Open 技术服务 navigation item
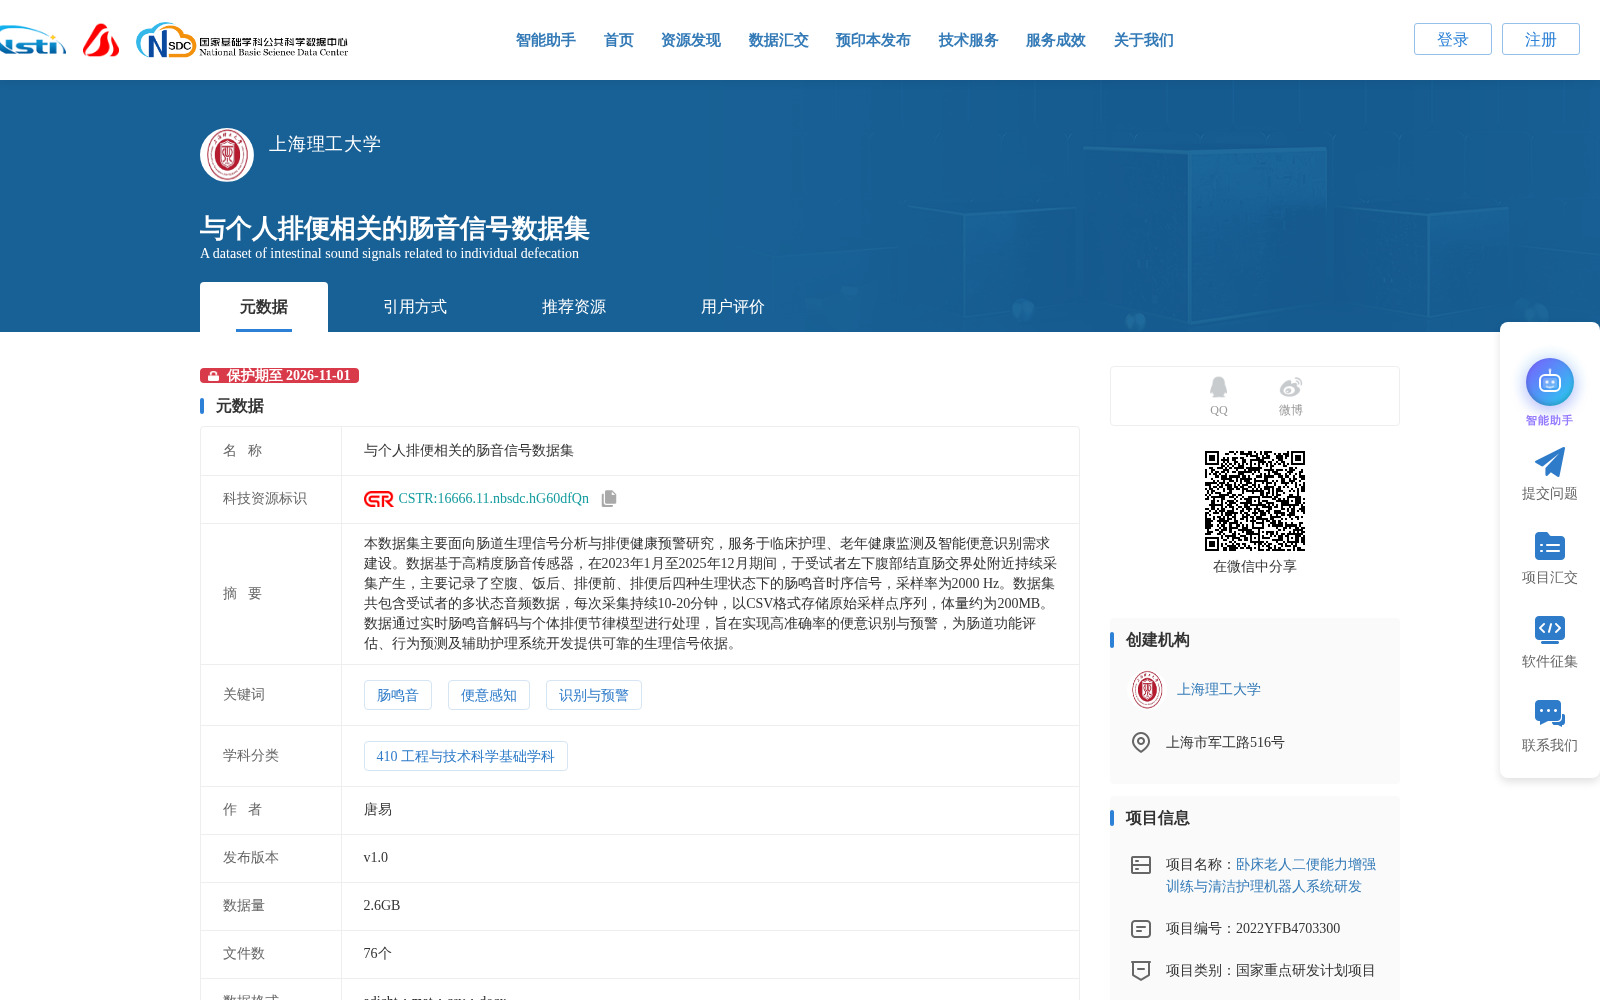The height and width of the screenshot is (1000, 1600). pos(969,40)
